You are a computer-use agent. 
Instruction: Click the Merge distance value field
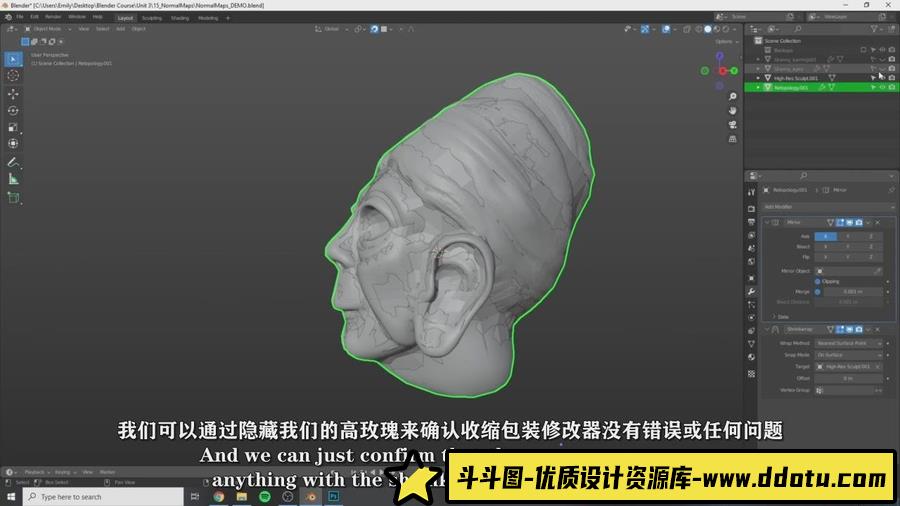(x=849, y=291)
